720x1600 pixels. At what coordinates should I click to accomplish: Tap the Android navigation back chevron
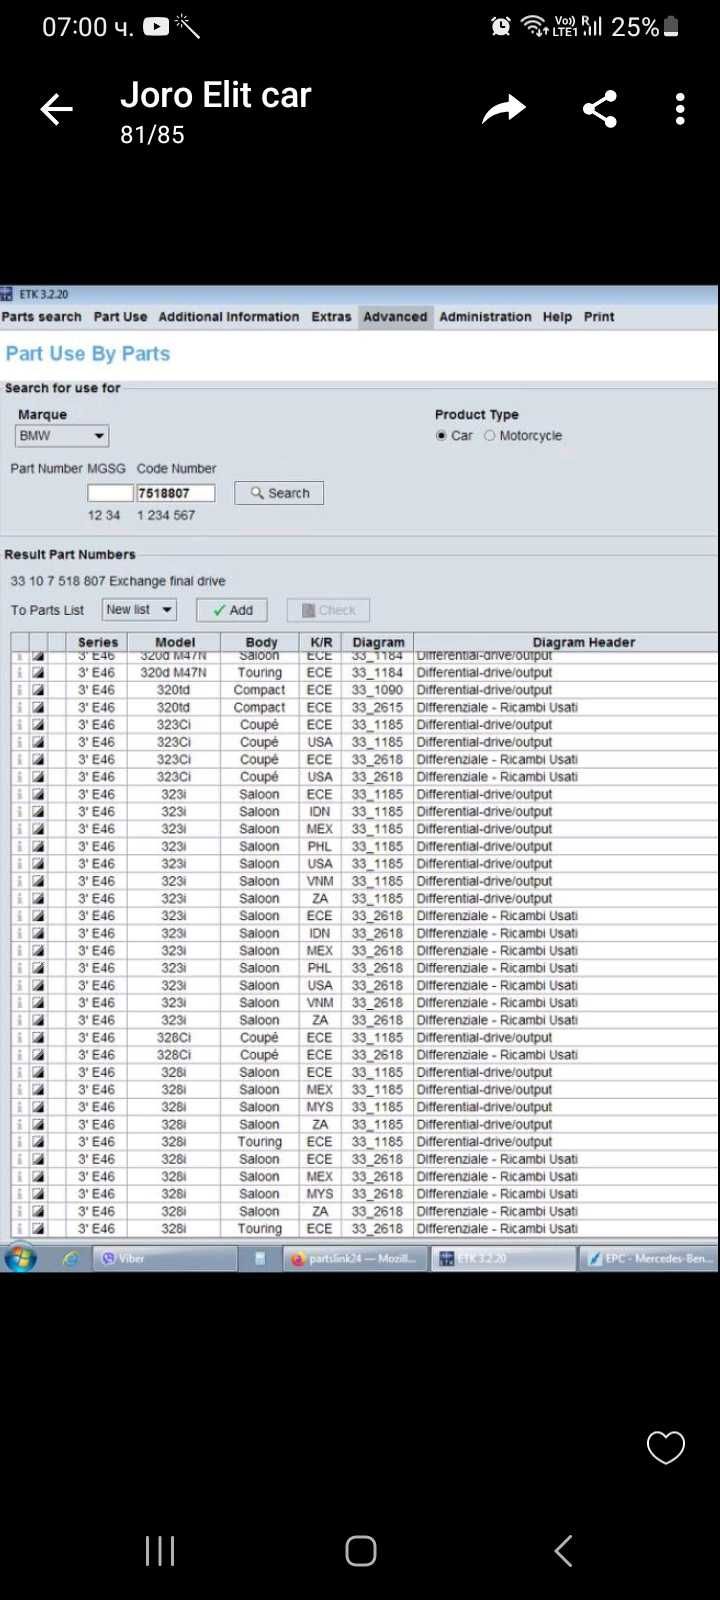(x=563, y=1551)
